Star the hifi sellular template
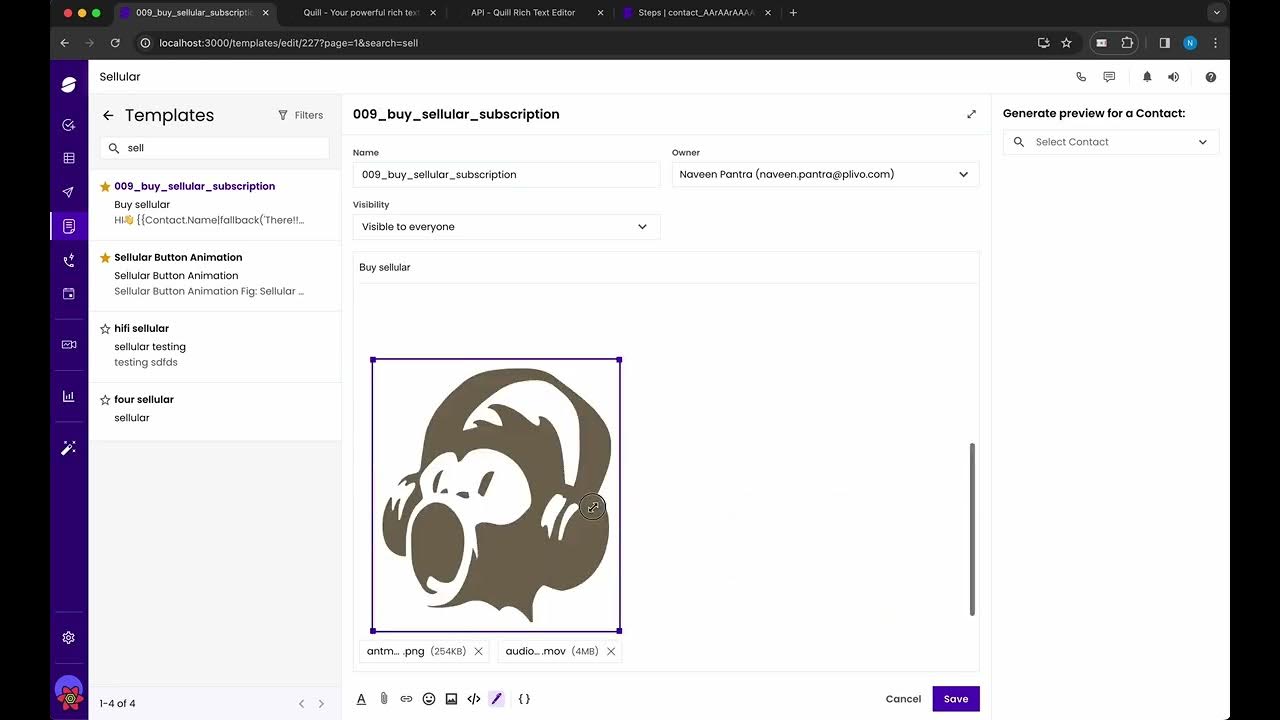This screenshot has width=1280, height=720. [x=105, y=329]
